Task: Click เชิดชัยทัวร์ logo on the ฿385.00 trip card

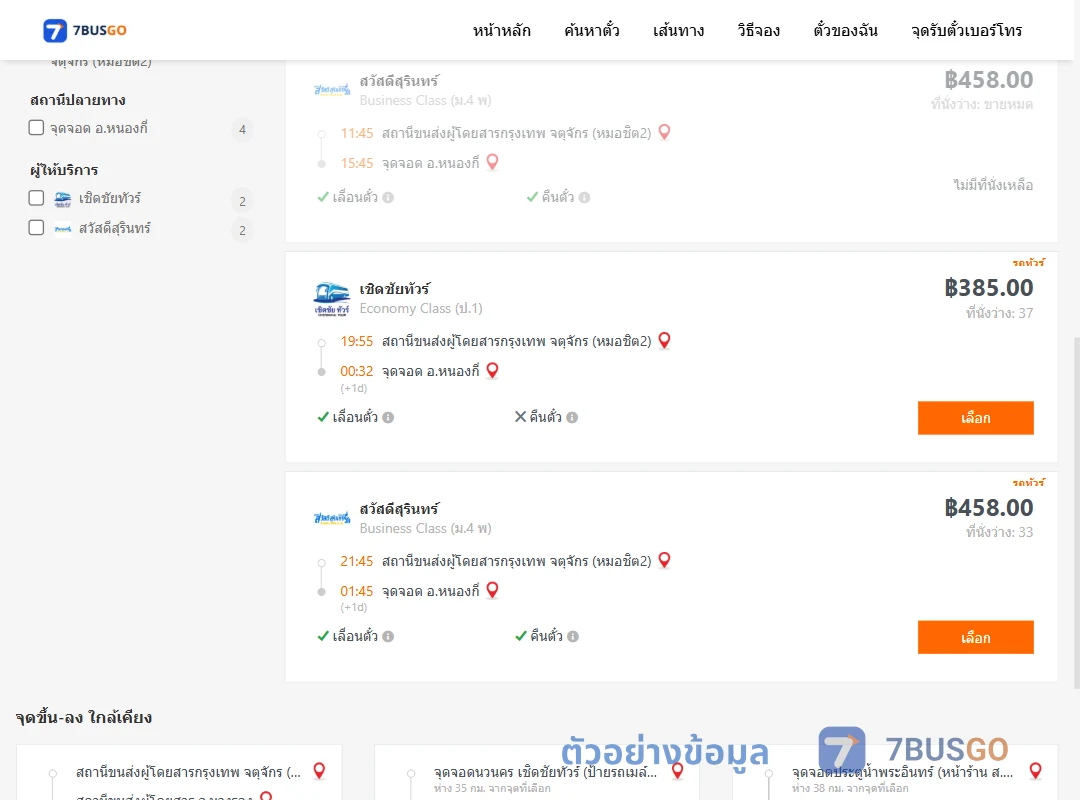Action: [x=331, y=298]
